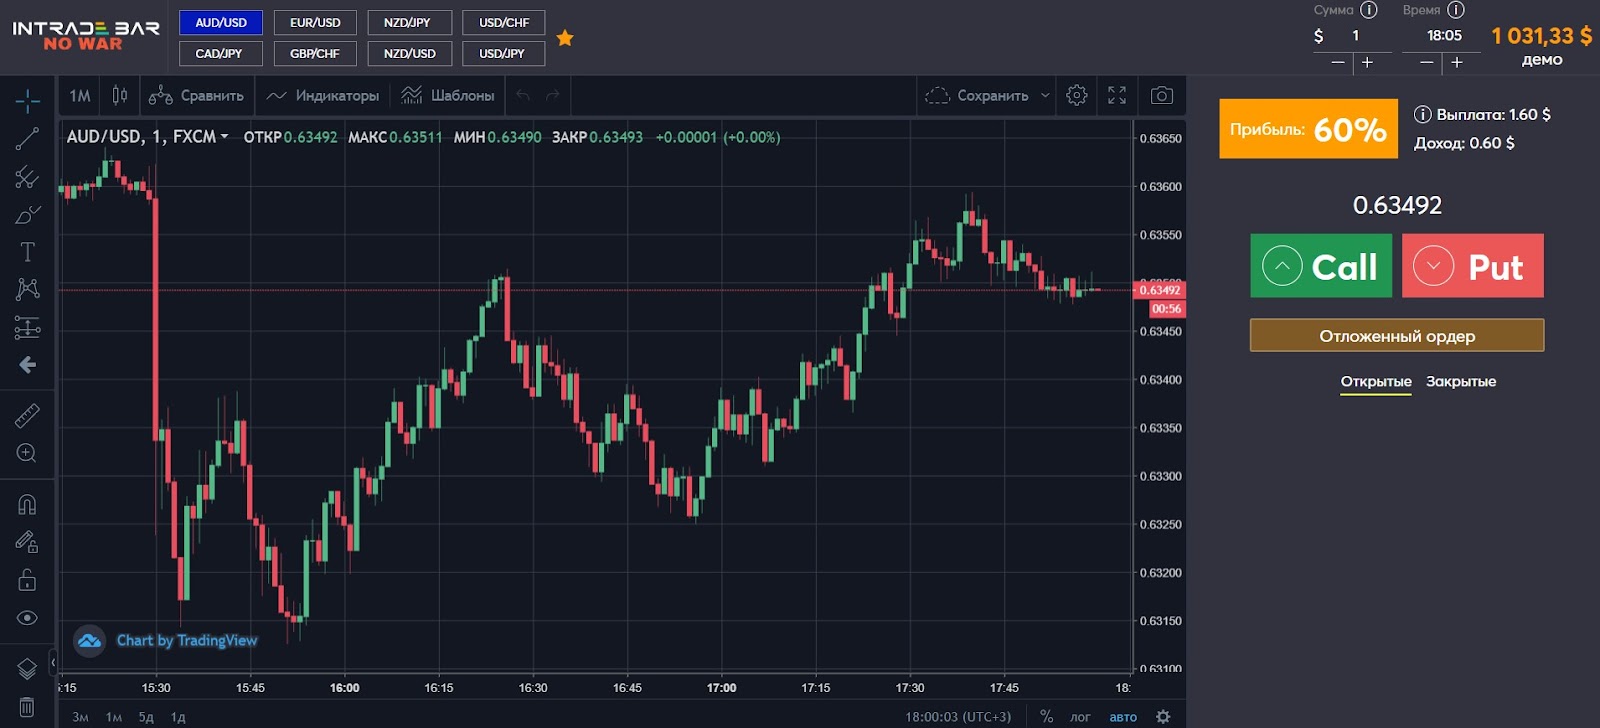Open the prediction and measurement tools
The image size is (1600, 728).
[x=27, y=327]
